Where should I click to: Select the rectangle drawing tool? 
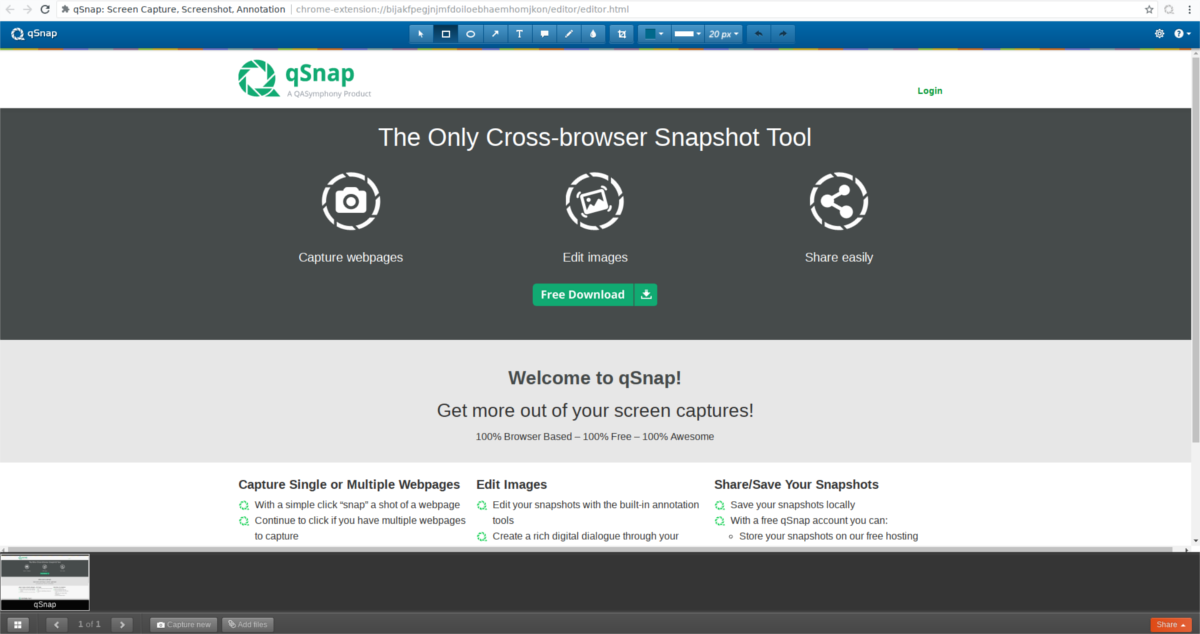[x=446, y=33]
